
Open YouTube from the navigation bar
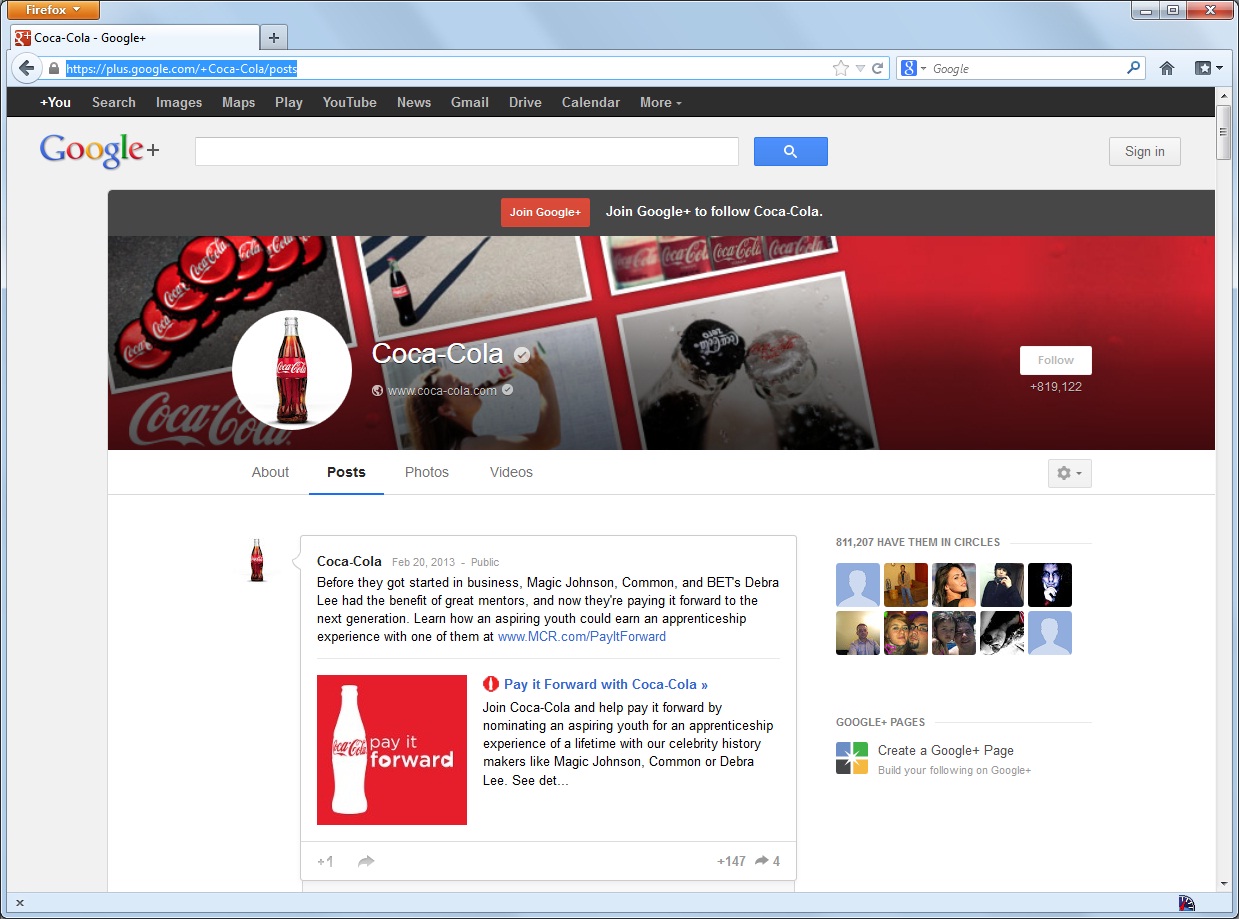(x=349, y=102)
